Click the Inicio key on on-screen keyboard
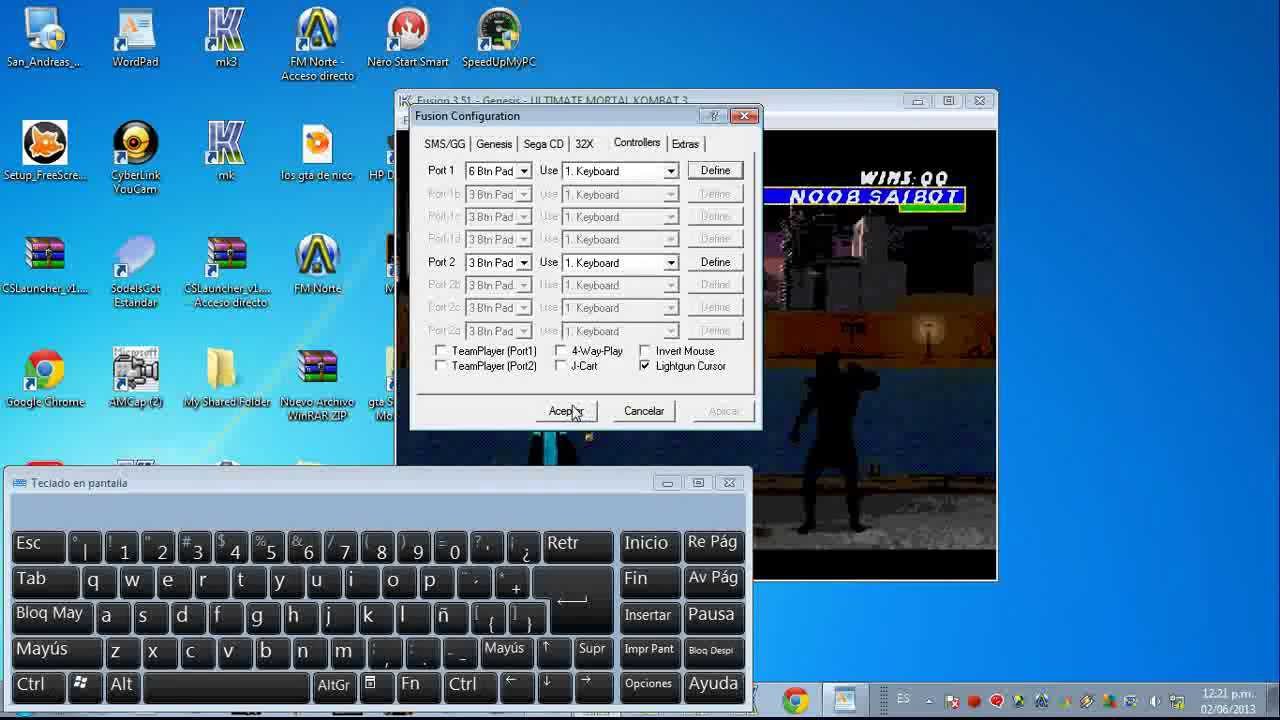Image resolution: width=1280 pixels, height=720 pixels. tap(649, 545)
